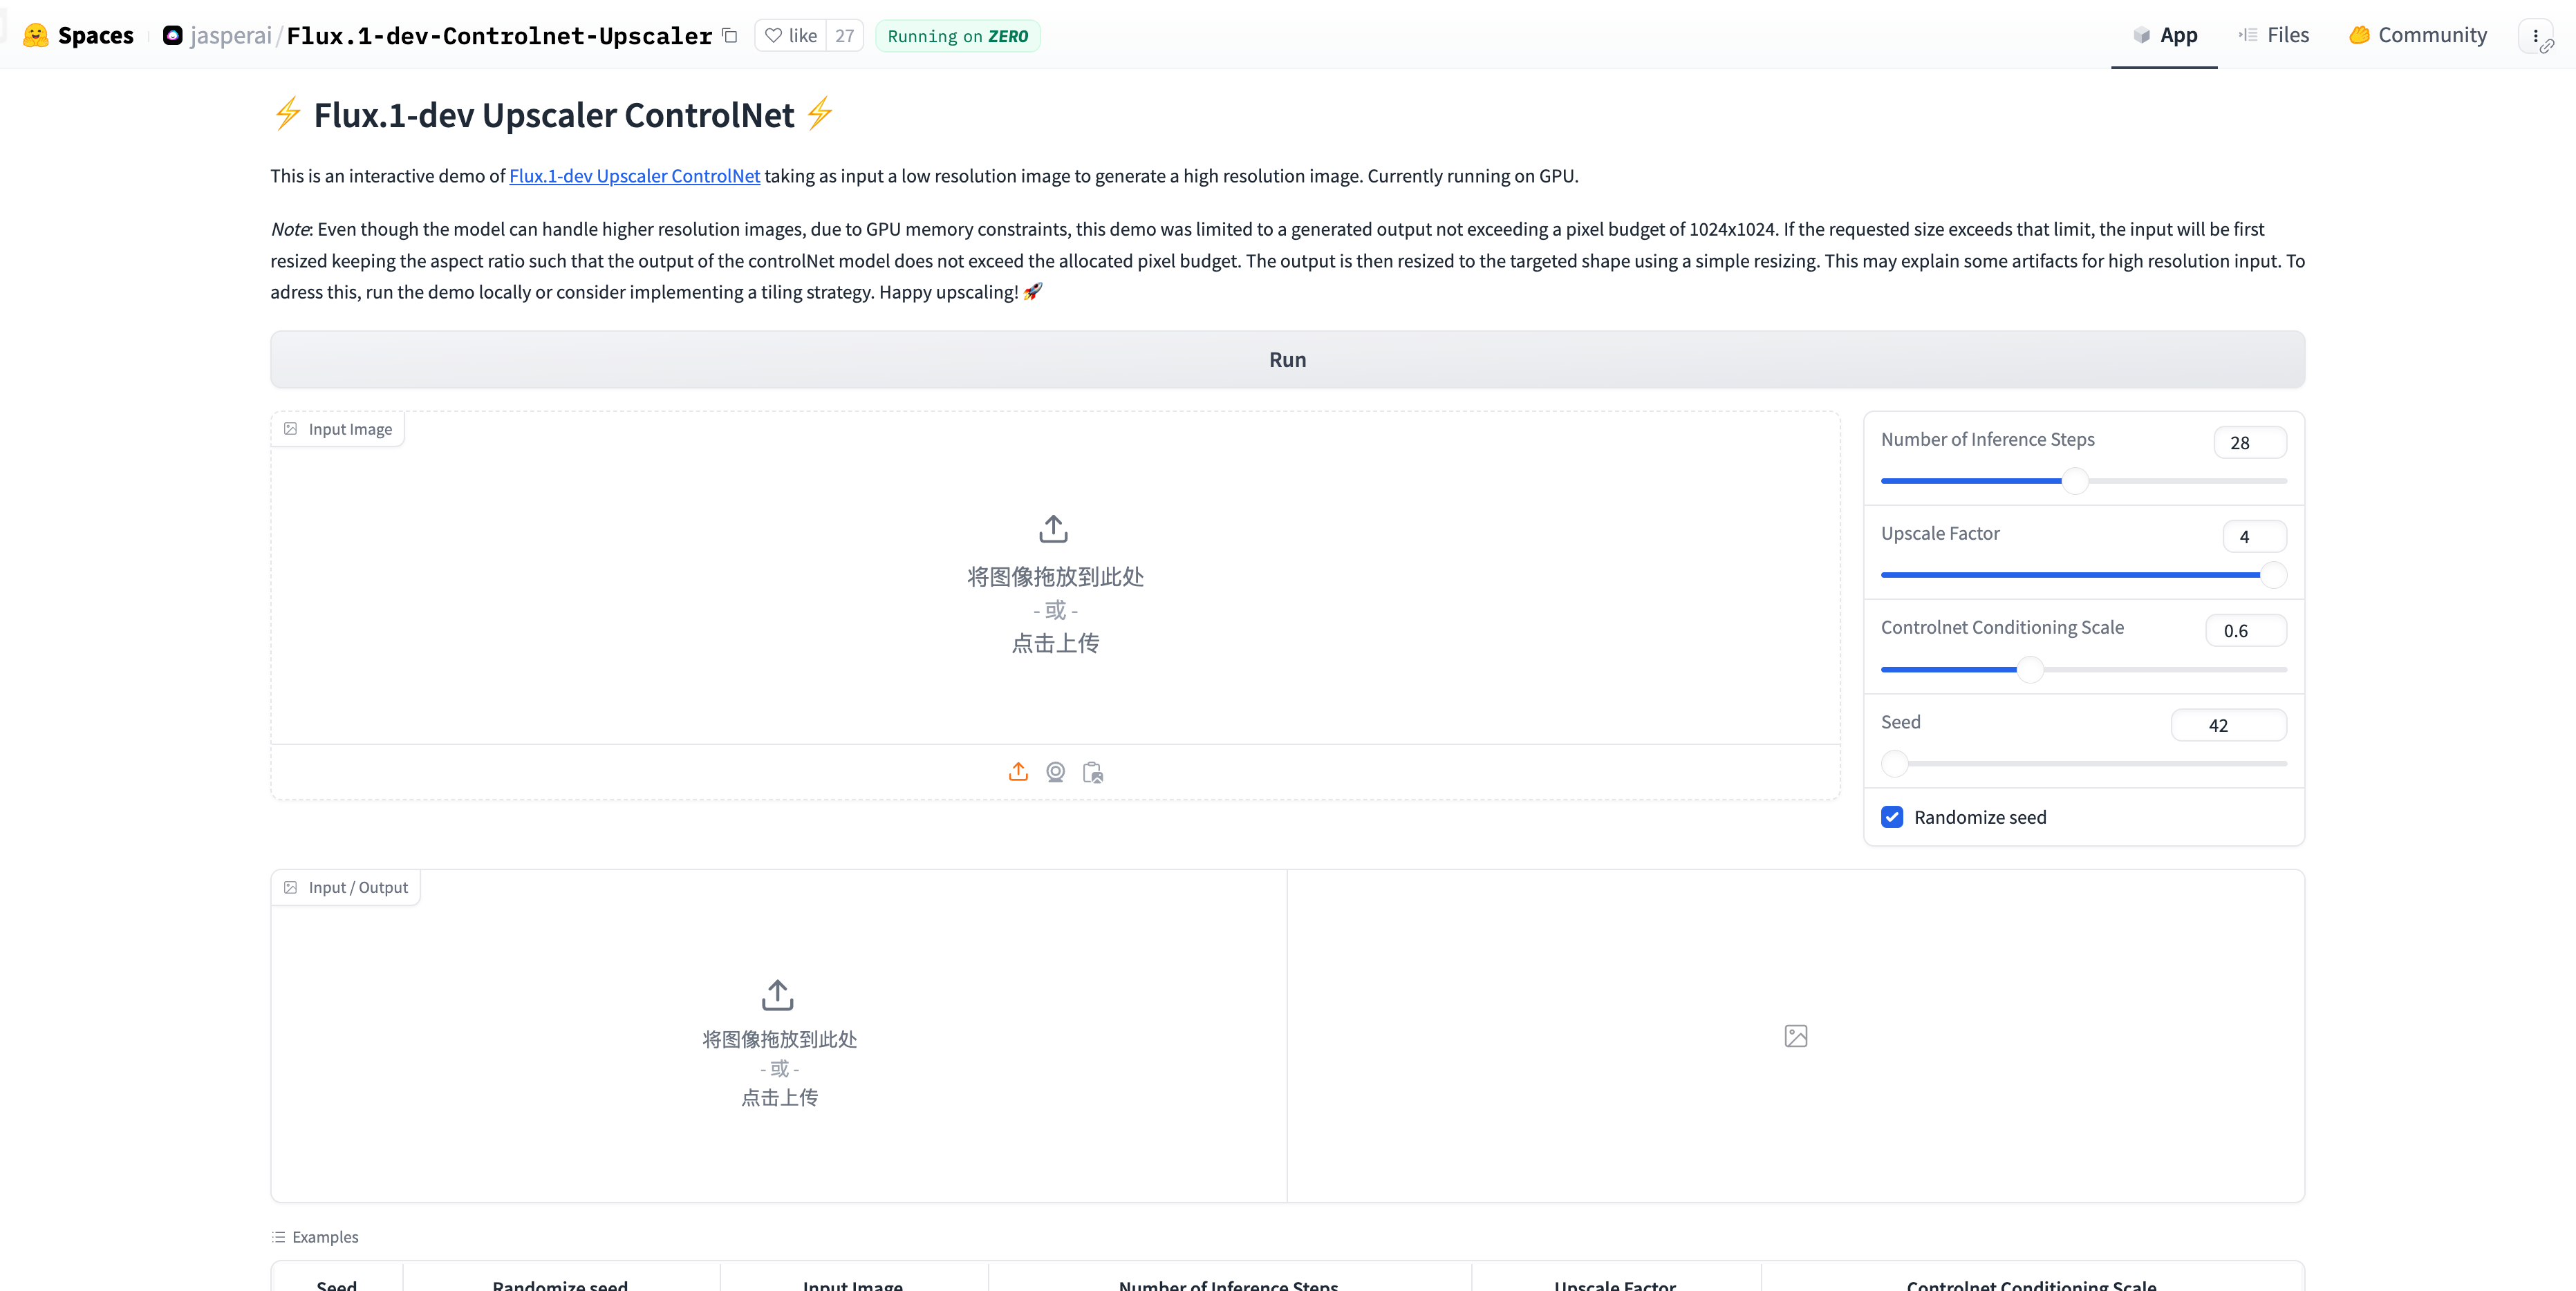Screen dimensions: 2576x1291
Task: Uncheck the Randomize seed checkbox
Action: click(x=1892, y=817)
